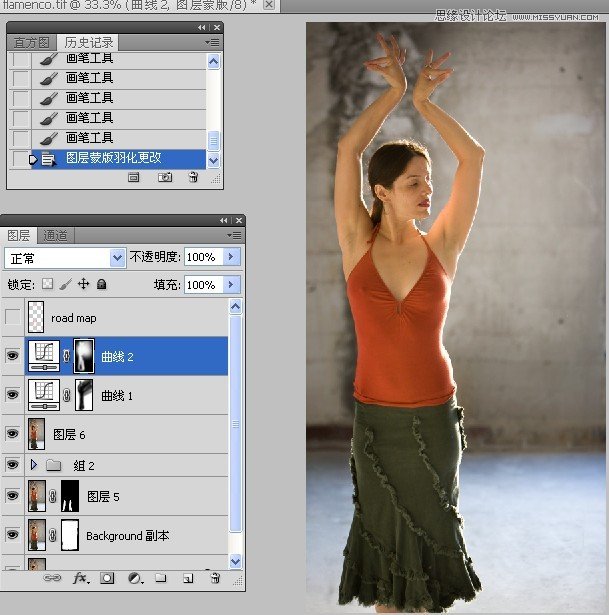The image size is (609, 615).
Task: Switch to the 直方图 tab
Action: pos(31,42)
